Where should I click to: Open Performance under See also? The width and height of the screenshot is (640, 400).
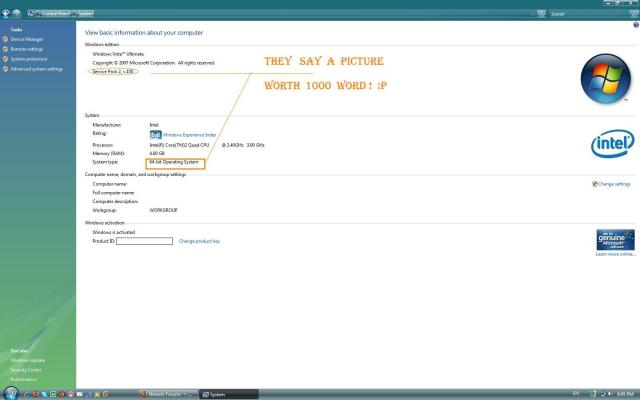pyautogui.click(x=24, y=380)
